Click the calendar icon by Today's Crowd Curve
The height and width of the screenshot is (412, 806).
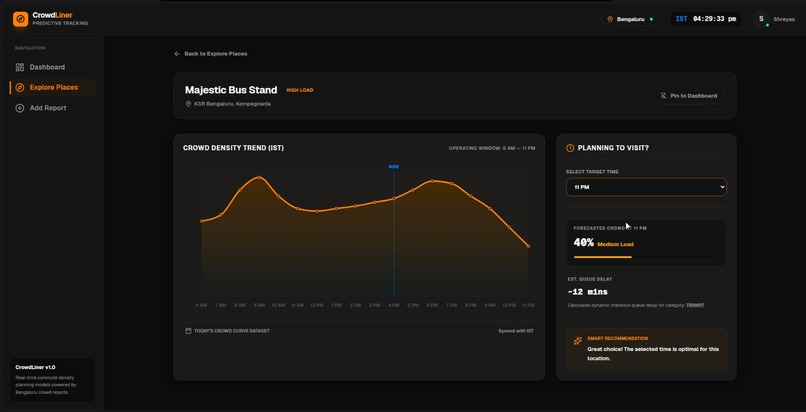(188, 331)
